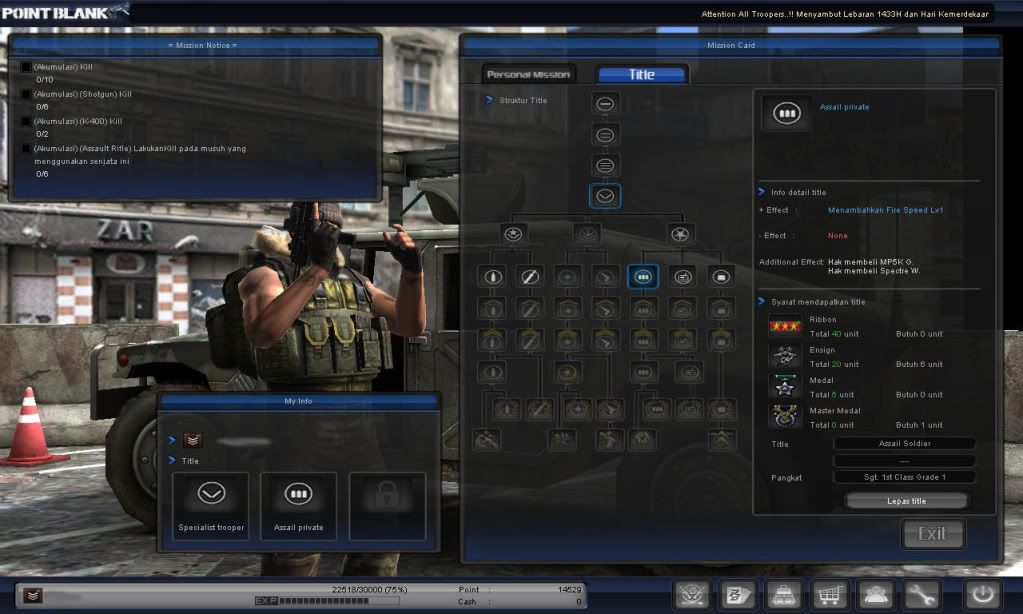Switch to the Personal Mission tab
Screen dimensions: 1023x614
(528, 74)
